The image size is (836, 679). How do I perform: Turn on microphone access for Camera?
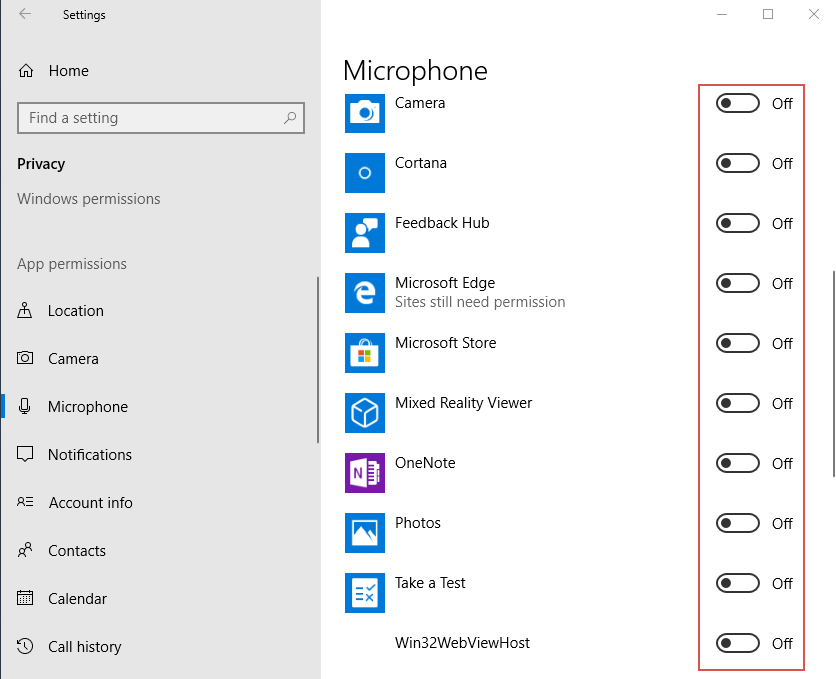pyautogui.click(x=737, y=103)
